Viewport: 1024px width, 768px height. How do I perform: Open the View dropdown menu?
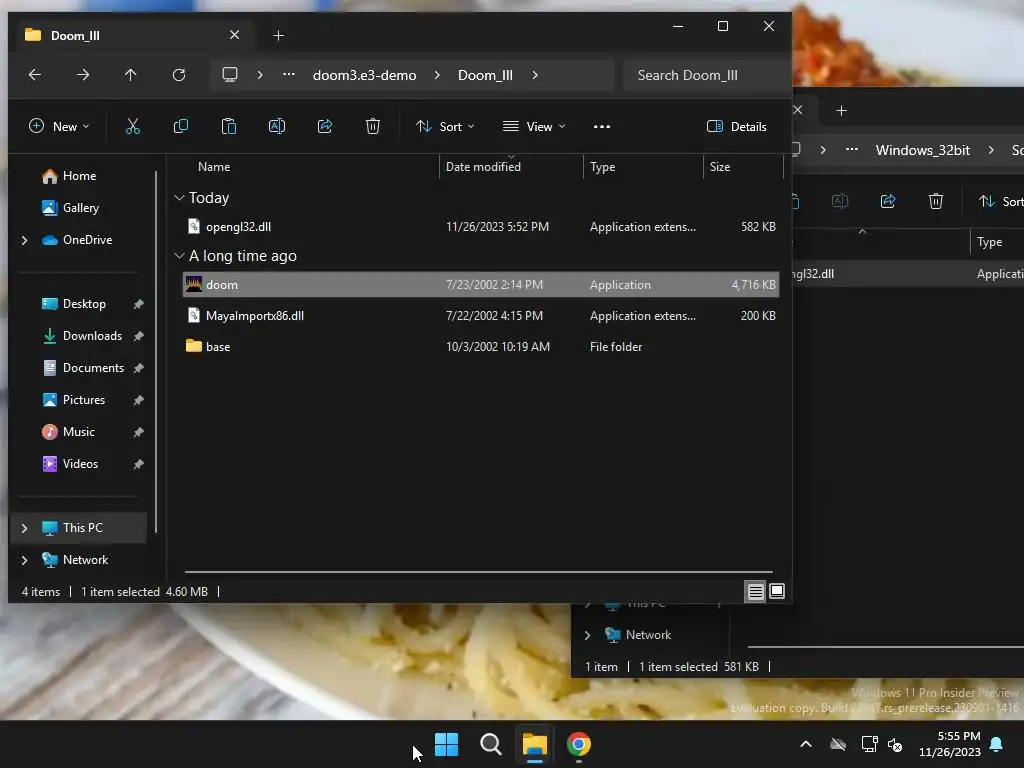[x=534, y=127]
